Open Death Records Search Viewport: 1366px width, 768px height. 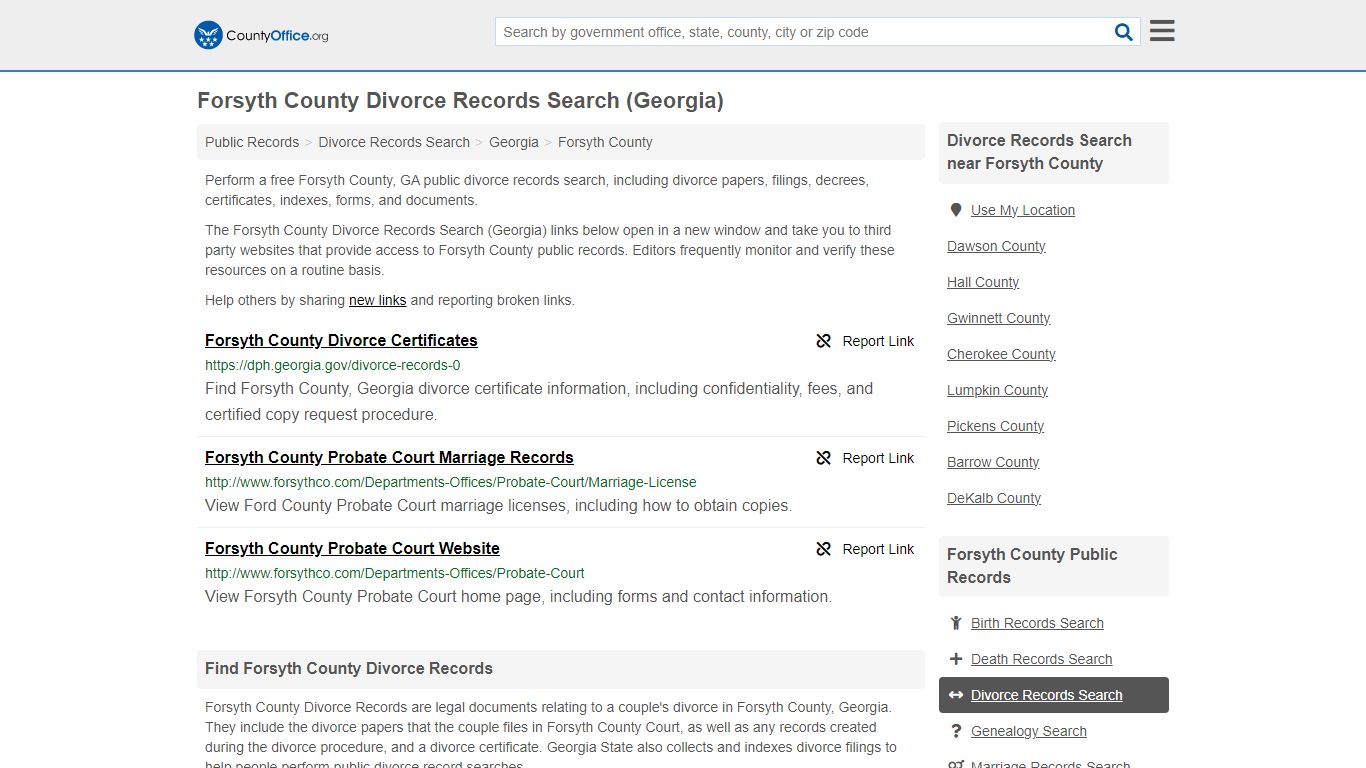point(1041,659)
